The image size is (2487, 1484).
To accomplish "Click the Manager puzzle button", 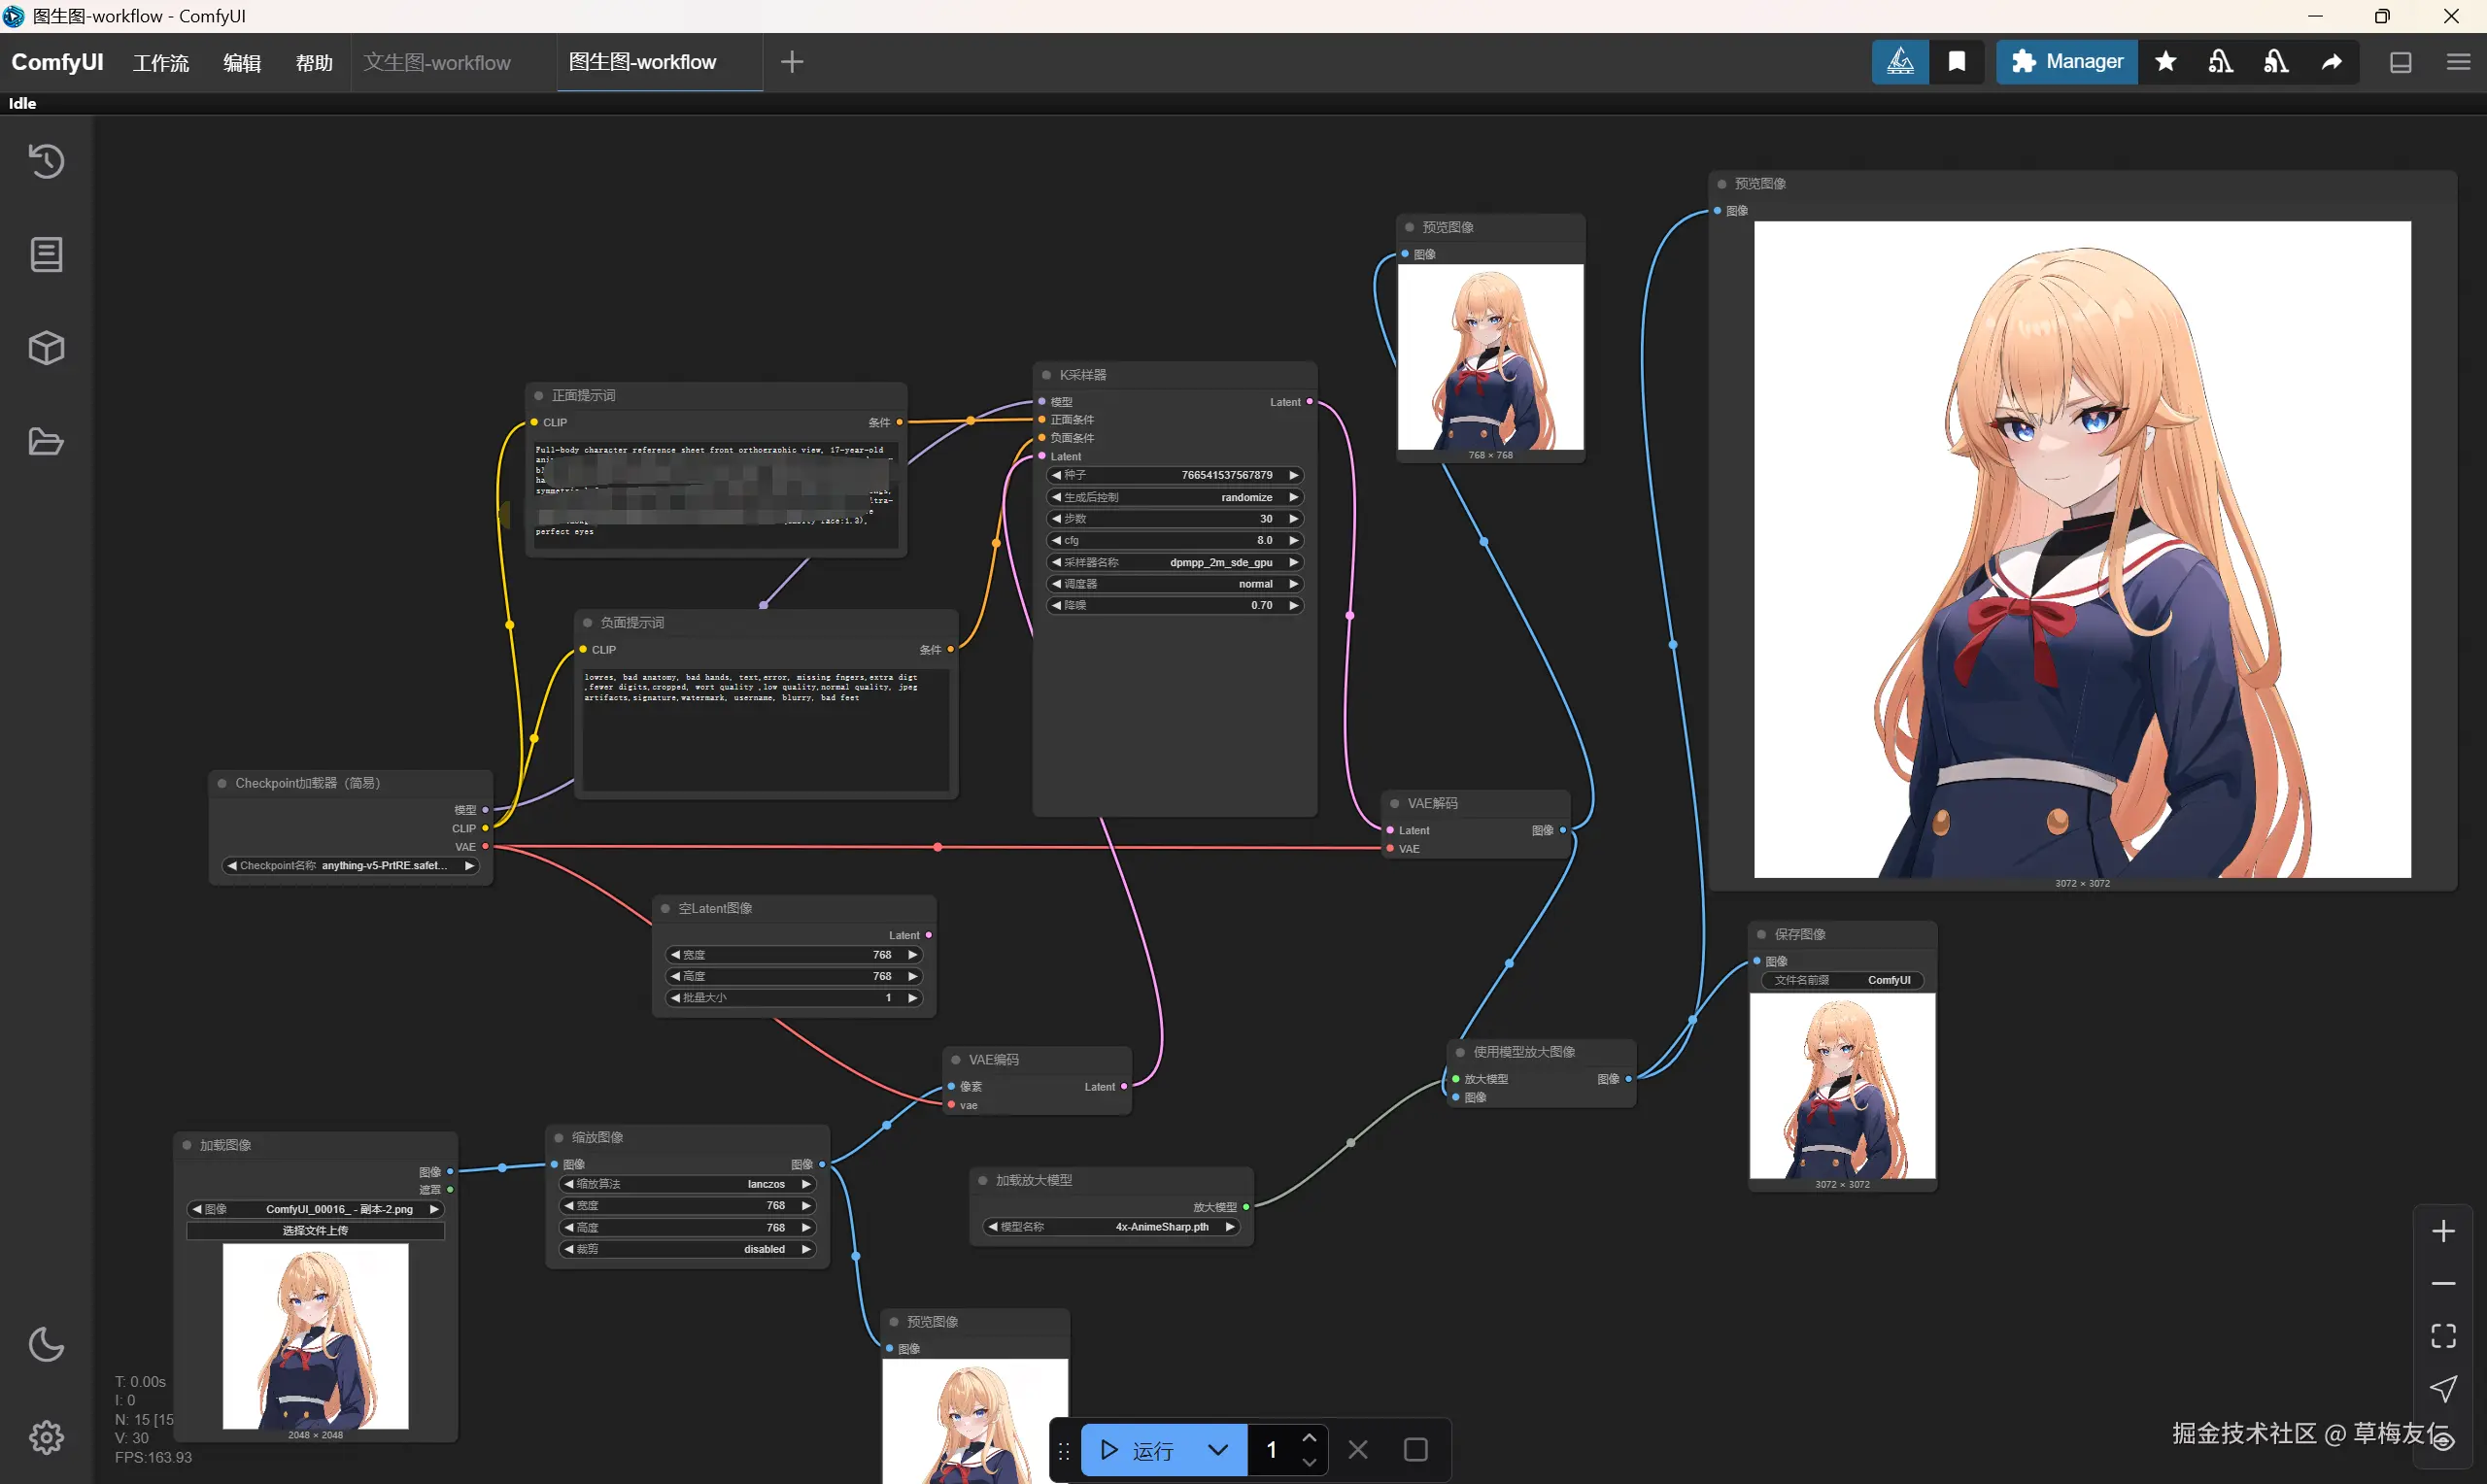I will (x=2066, y=62).
